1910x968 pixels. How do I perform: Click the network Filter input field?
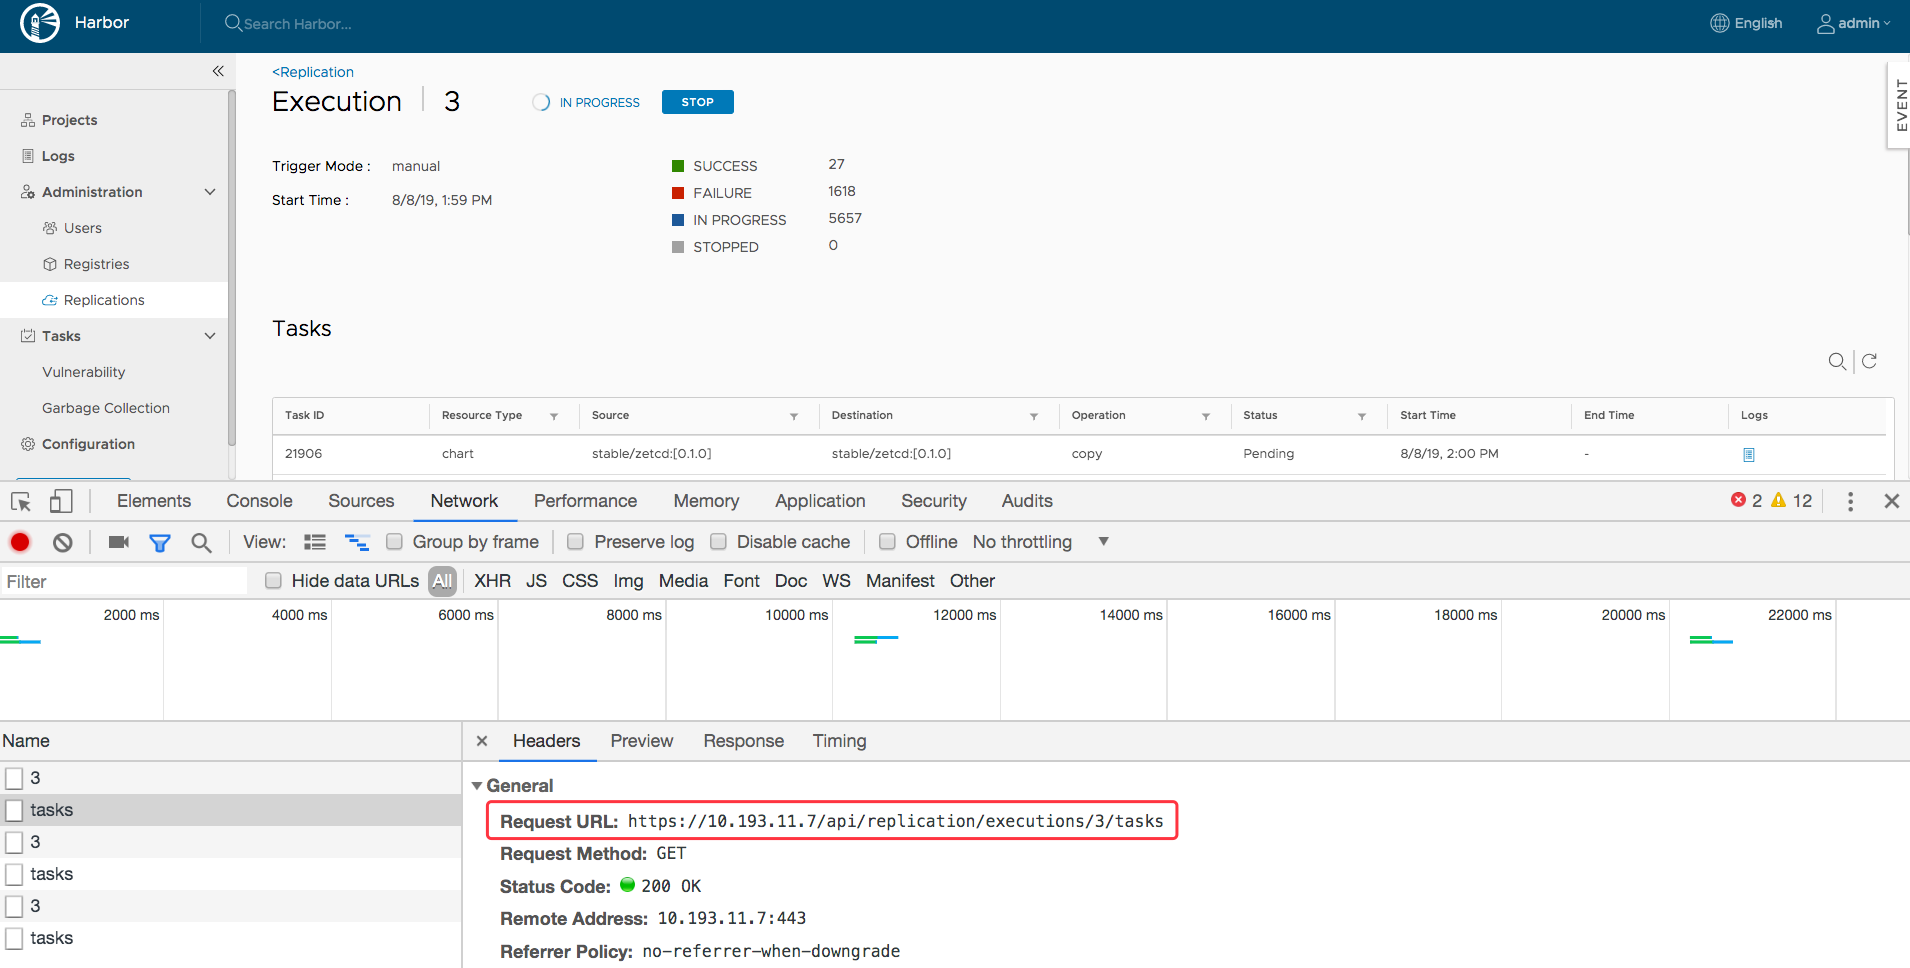pos(124,581)
